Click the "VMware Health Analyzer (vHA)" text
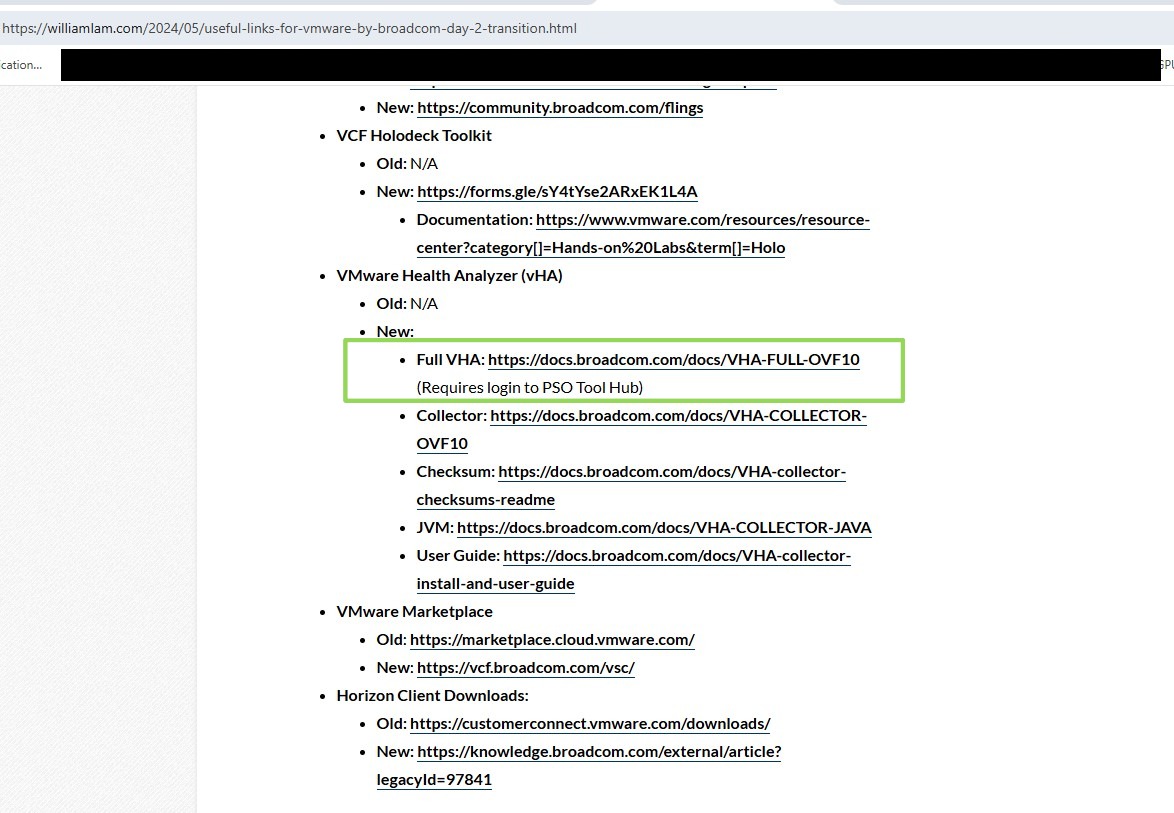Screen dimensions: 1174x813 pyautogui.click(x=449, y=275)
